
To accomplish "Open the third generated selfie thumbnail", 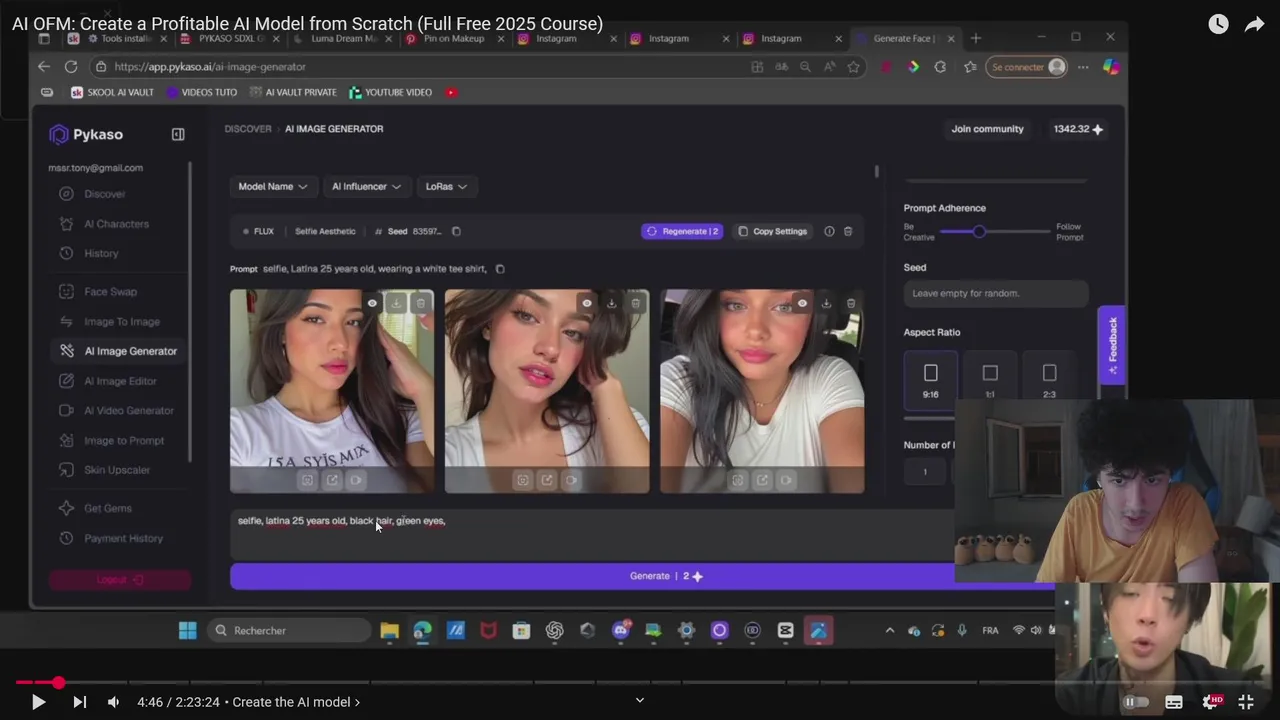I will [762, 391].
